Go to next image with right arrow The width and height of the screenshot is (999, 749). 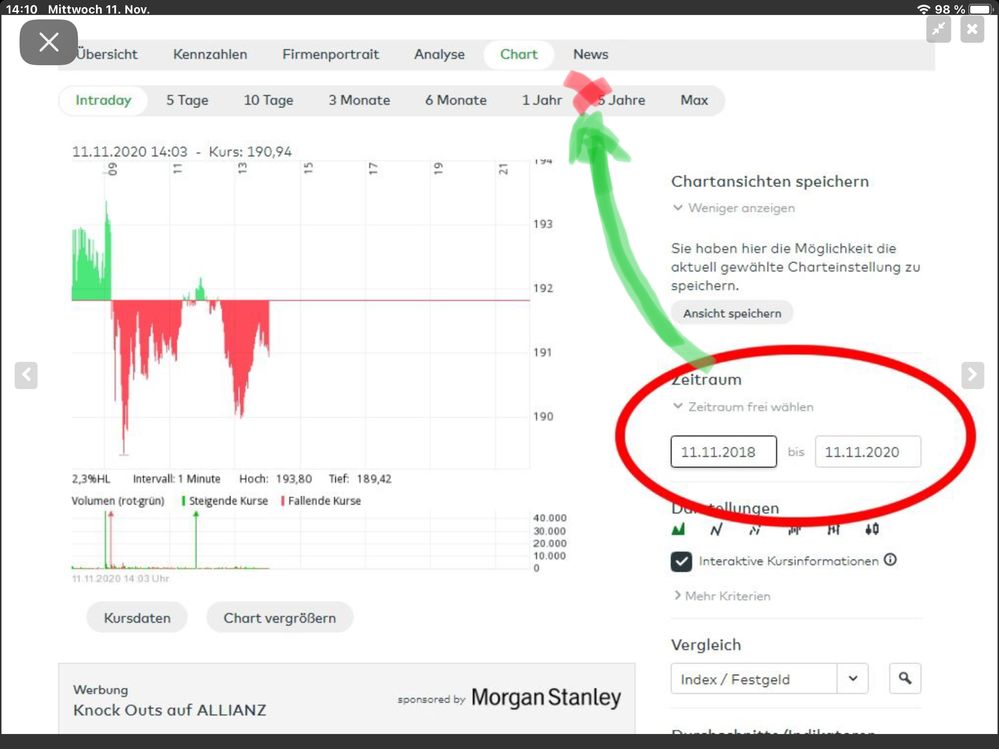(x=972, y=375)
